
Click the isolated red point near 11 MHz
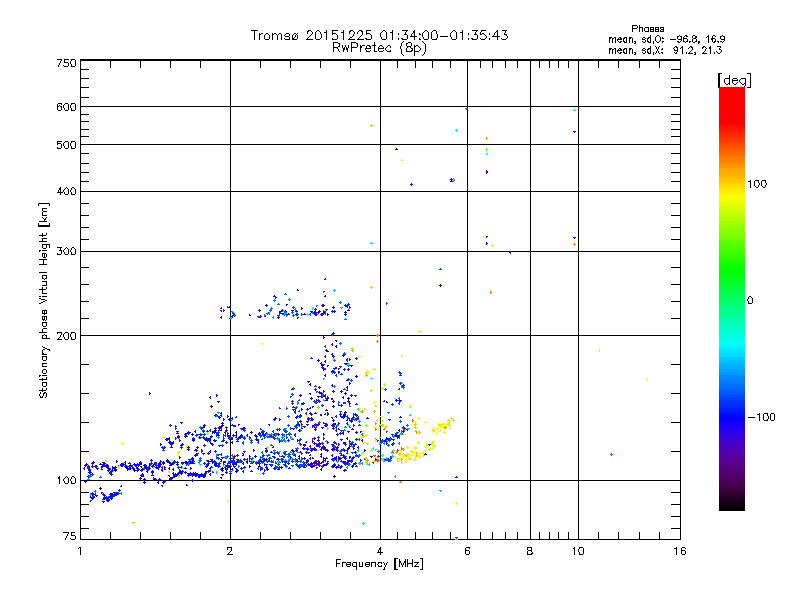[611, 454]
